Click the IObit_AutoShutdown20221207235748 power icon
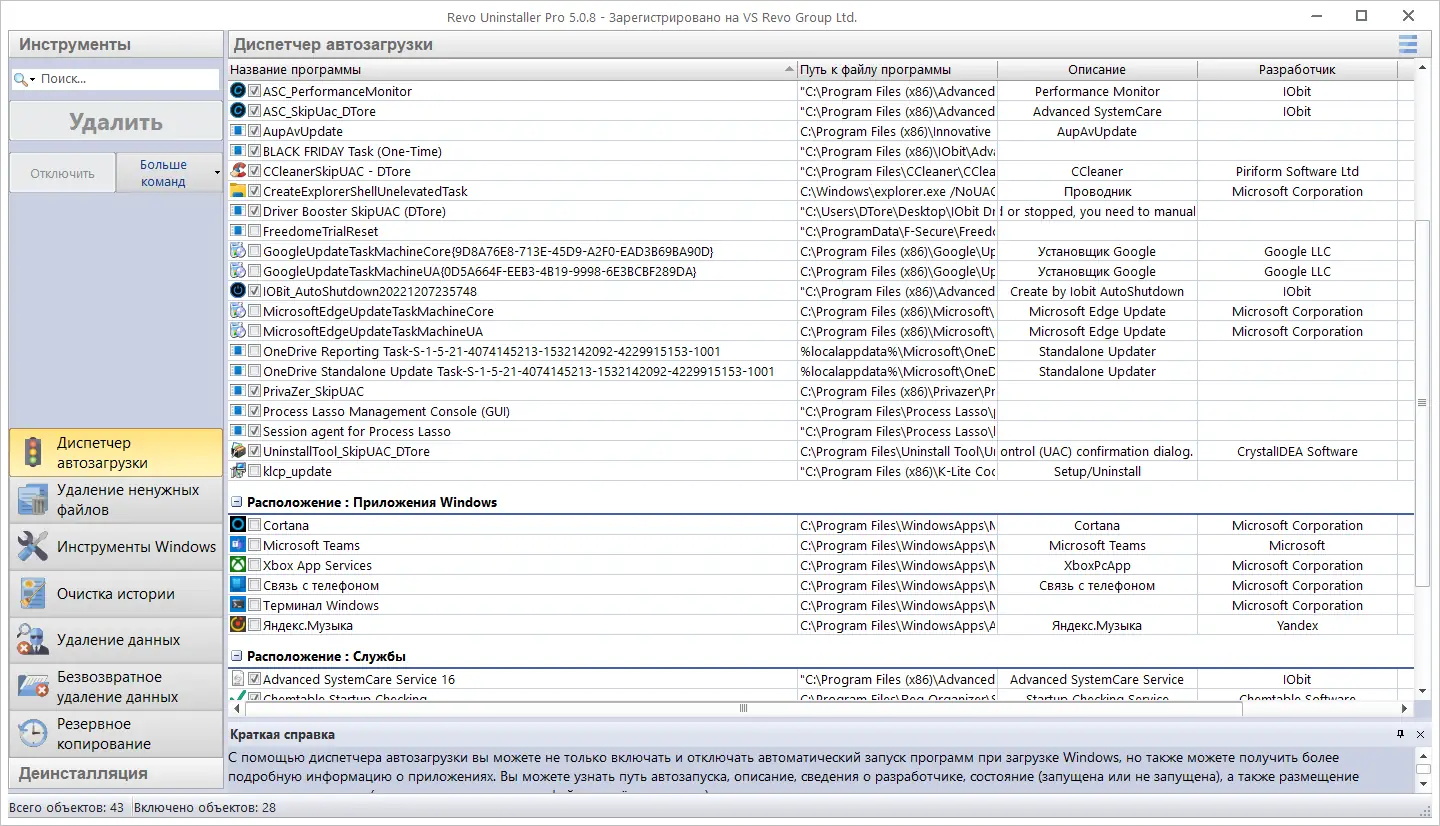The width and height of the screenshot is (1440, 826). [x=238, y=291]
